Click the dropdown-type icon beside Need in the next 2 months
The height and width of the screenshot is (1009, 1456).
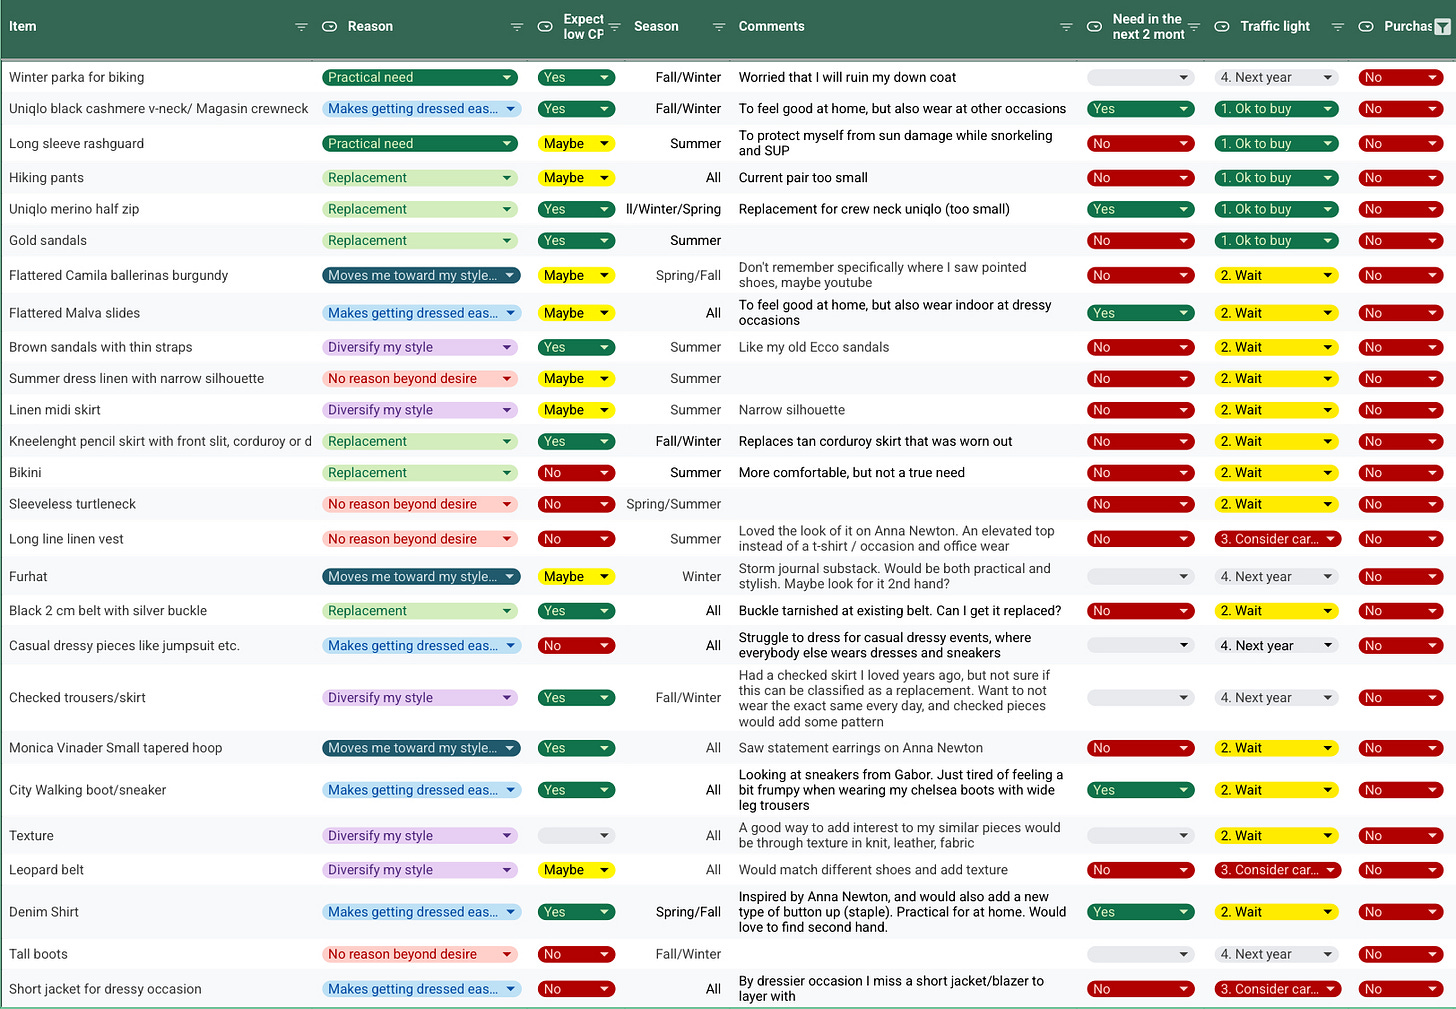click(x=1095, y=27)
